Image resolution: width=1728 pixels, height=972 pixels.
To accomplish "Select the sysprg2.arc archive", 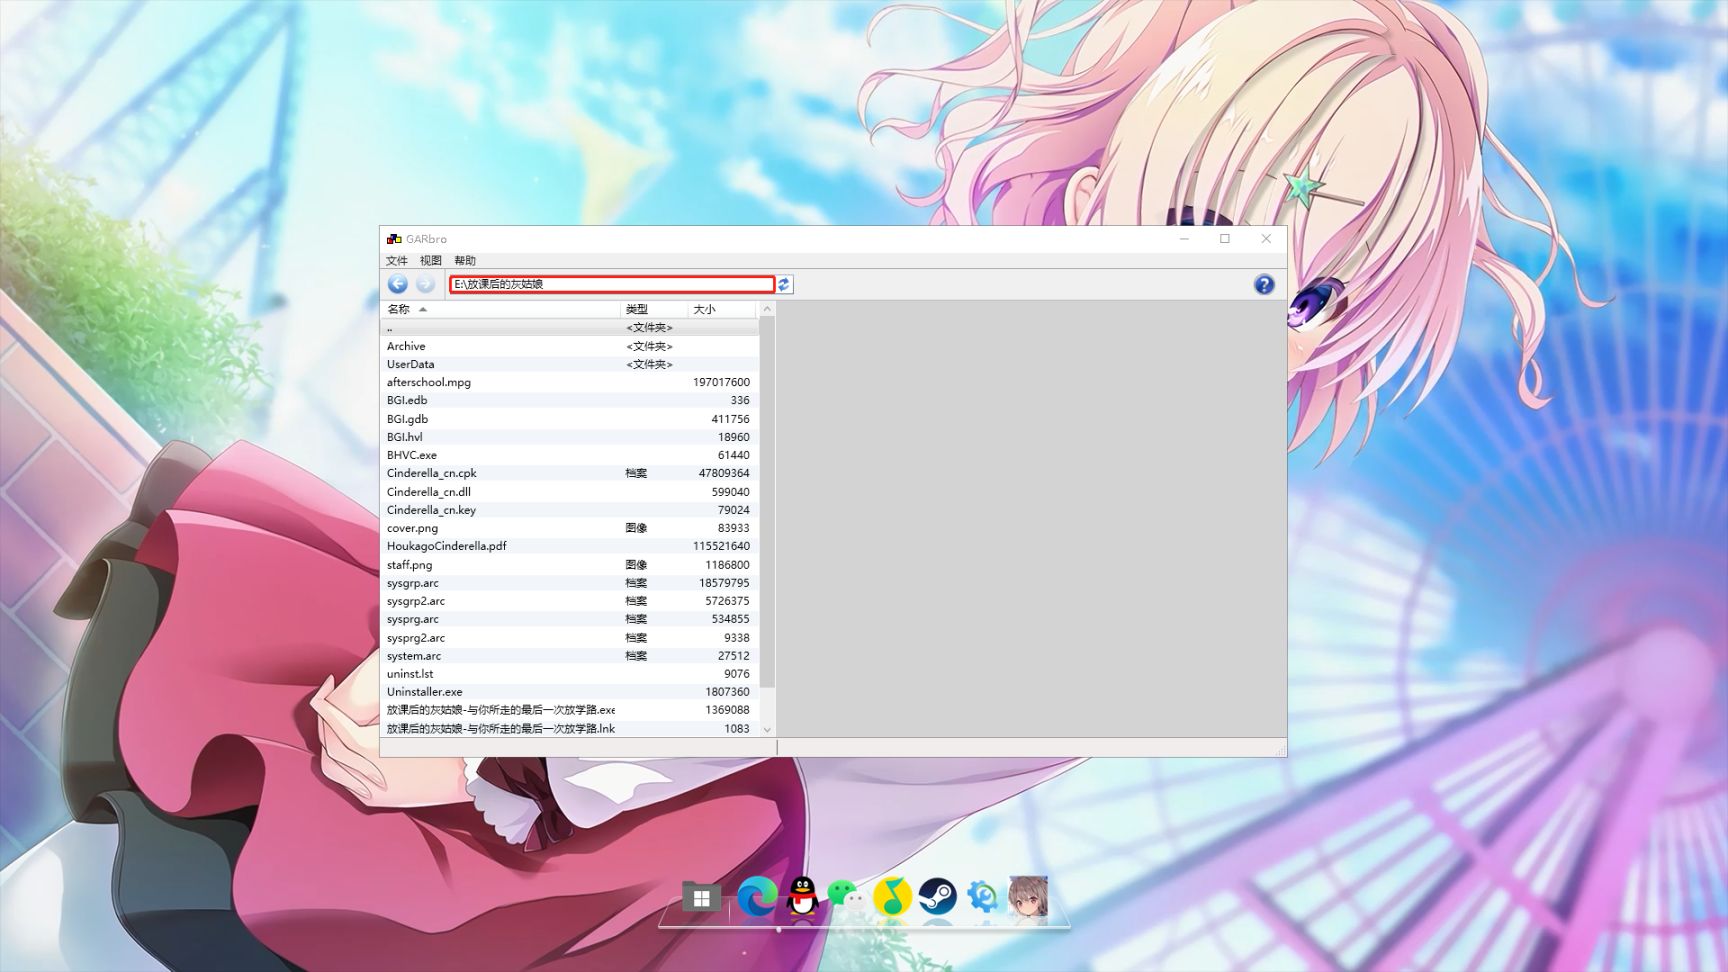I will pos(570,638).
